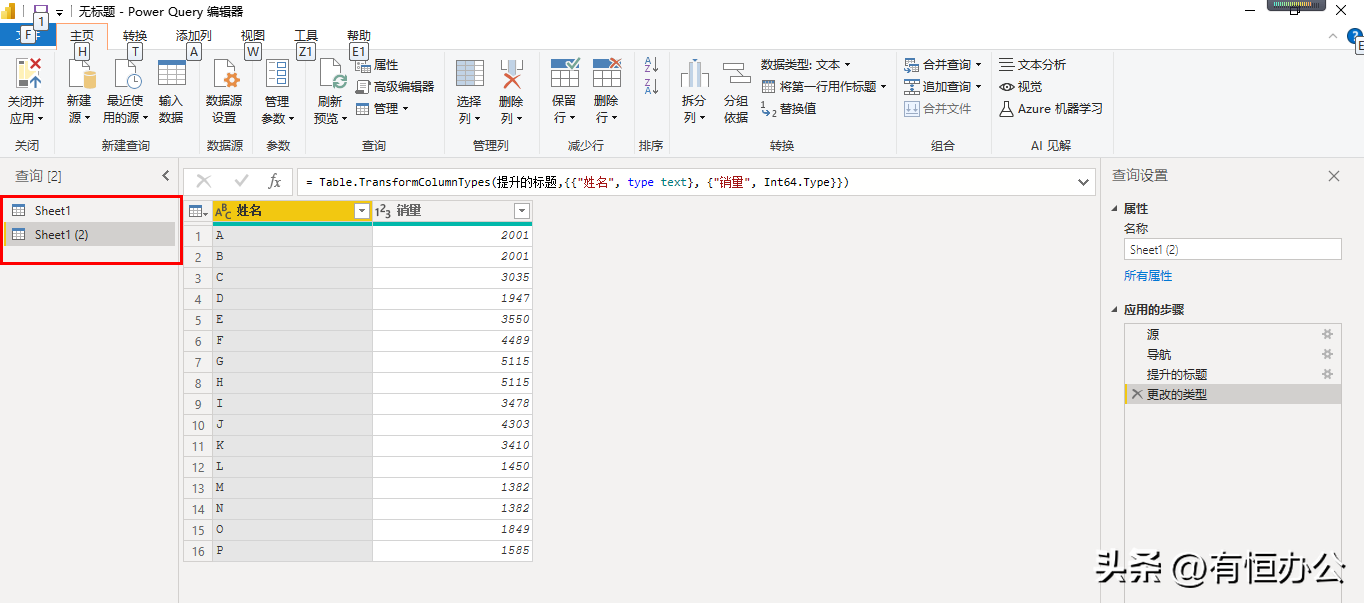Screen dimensions: 1364x603
Task: Switch to the 添加列 (Add Column) tab
Action: pos(194,36)
